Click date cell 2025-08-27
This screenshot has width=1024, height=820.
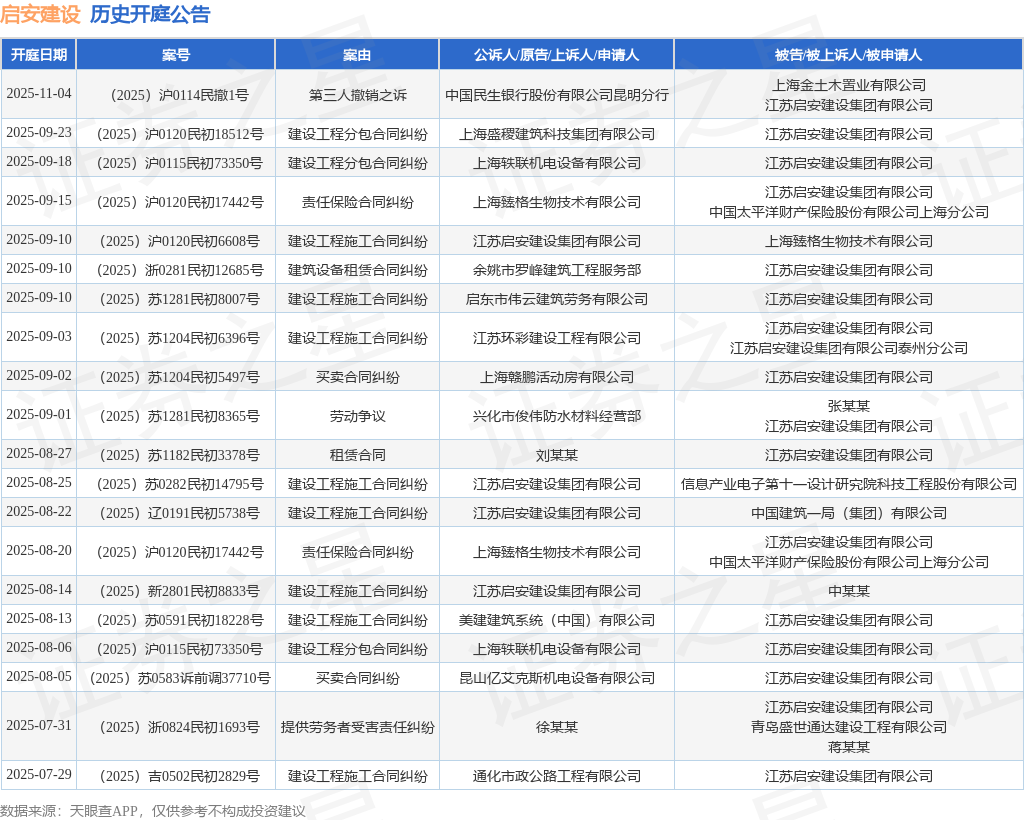tap(39, 454)
